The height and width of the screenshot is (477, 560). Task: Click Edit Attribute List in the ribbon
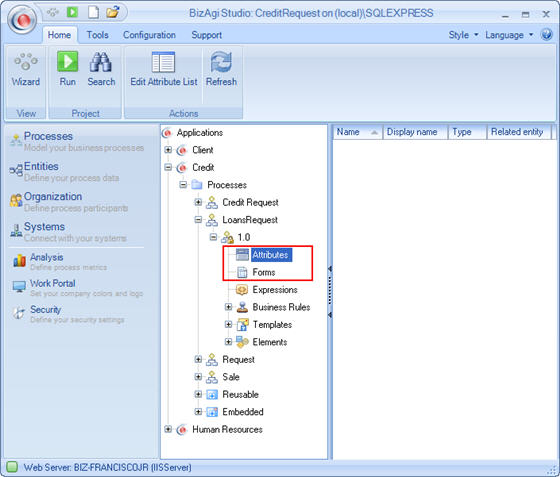point(164,70)
